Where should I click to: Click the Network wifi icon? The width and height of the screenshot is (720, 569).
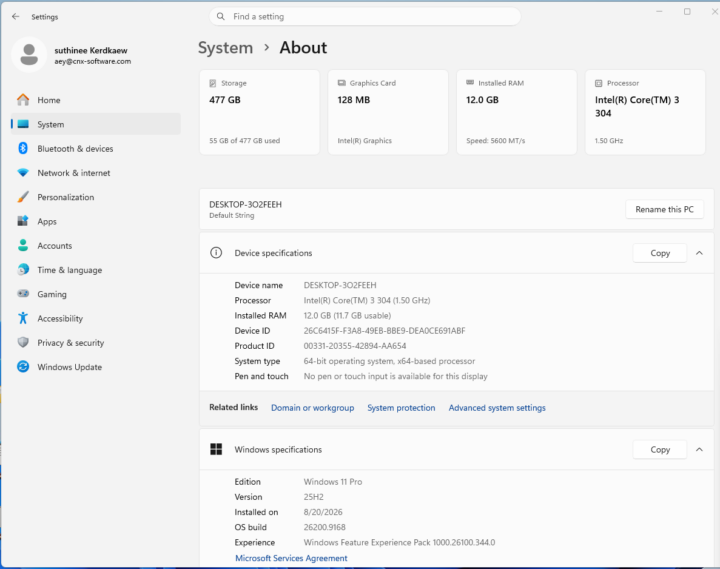pos(23,173)
